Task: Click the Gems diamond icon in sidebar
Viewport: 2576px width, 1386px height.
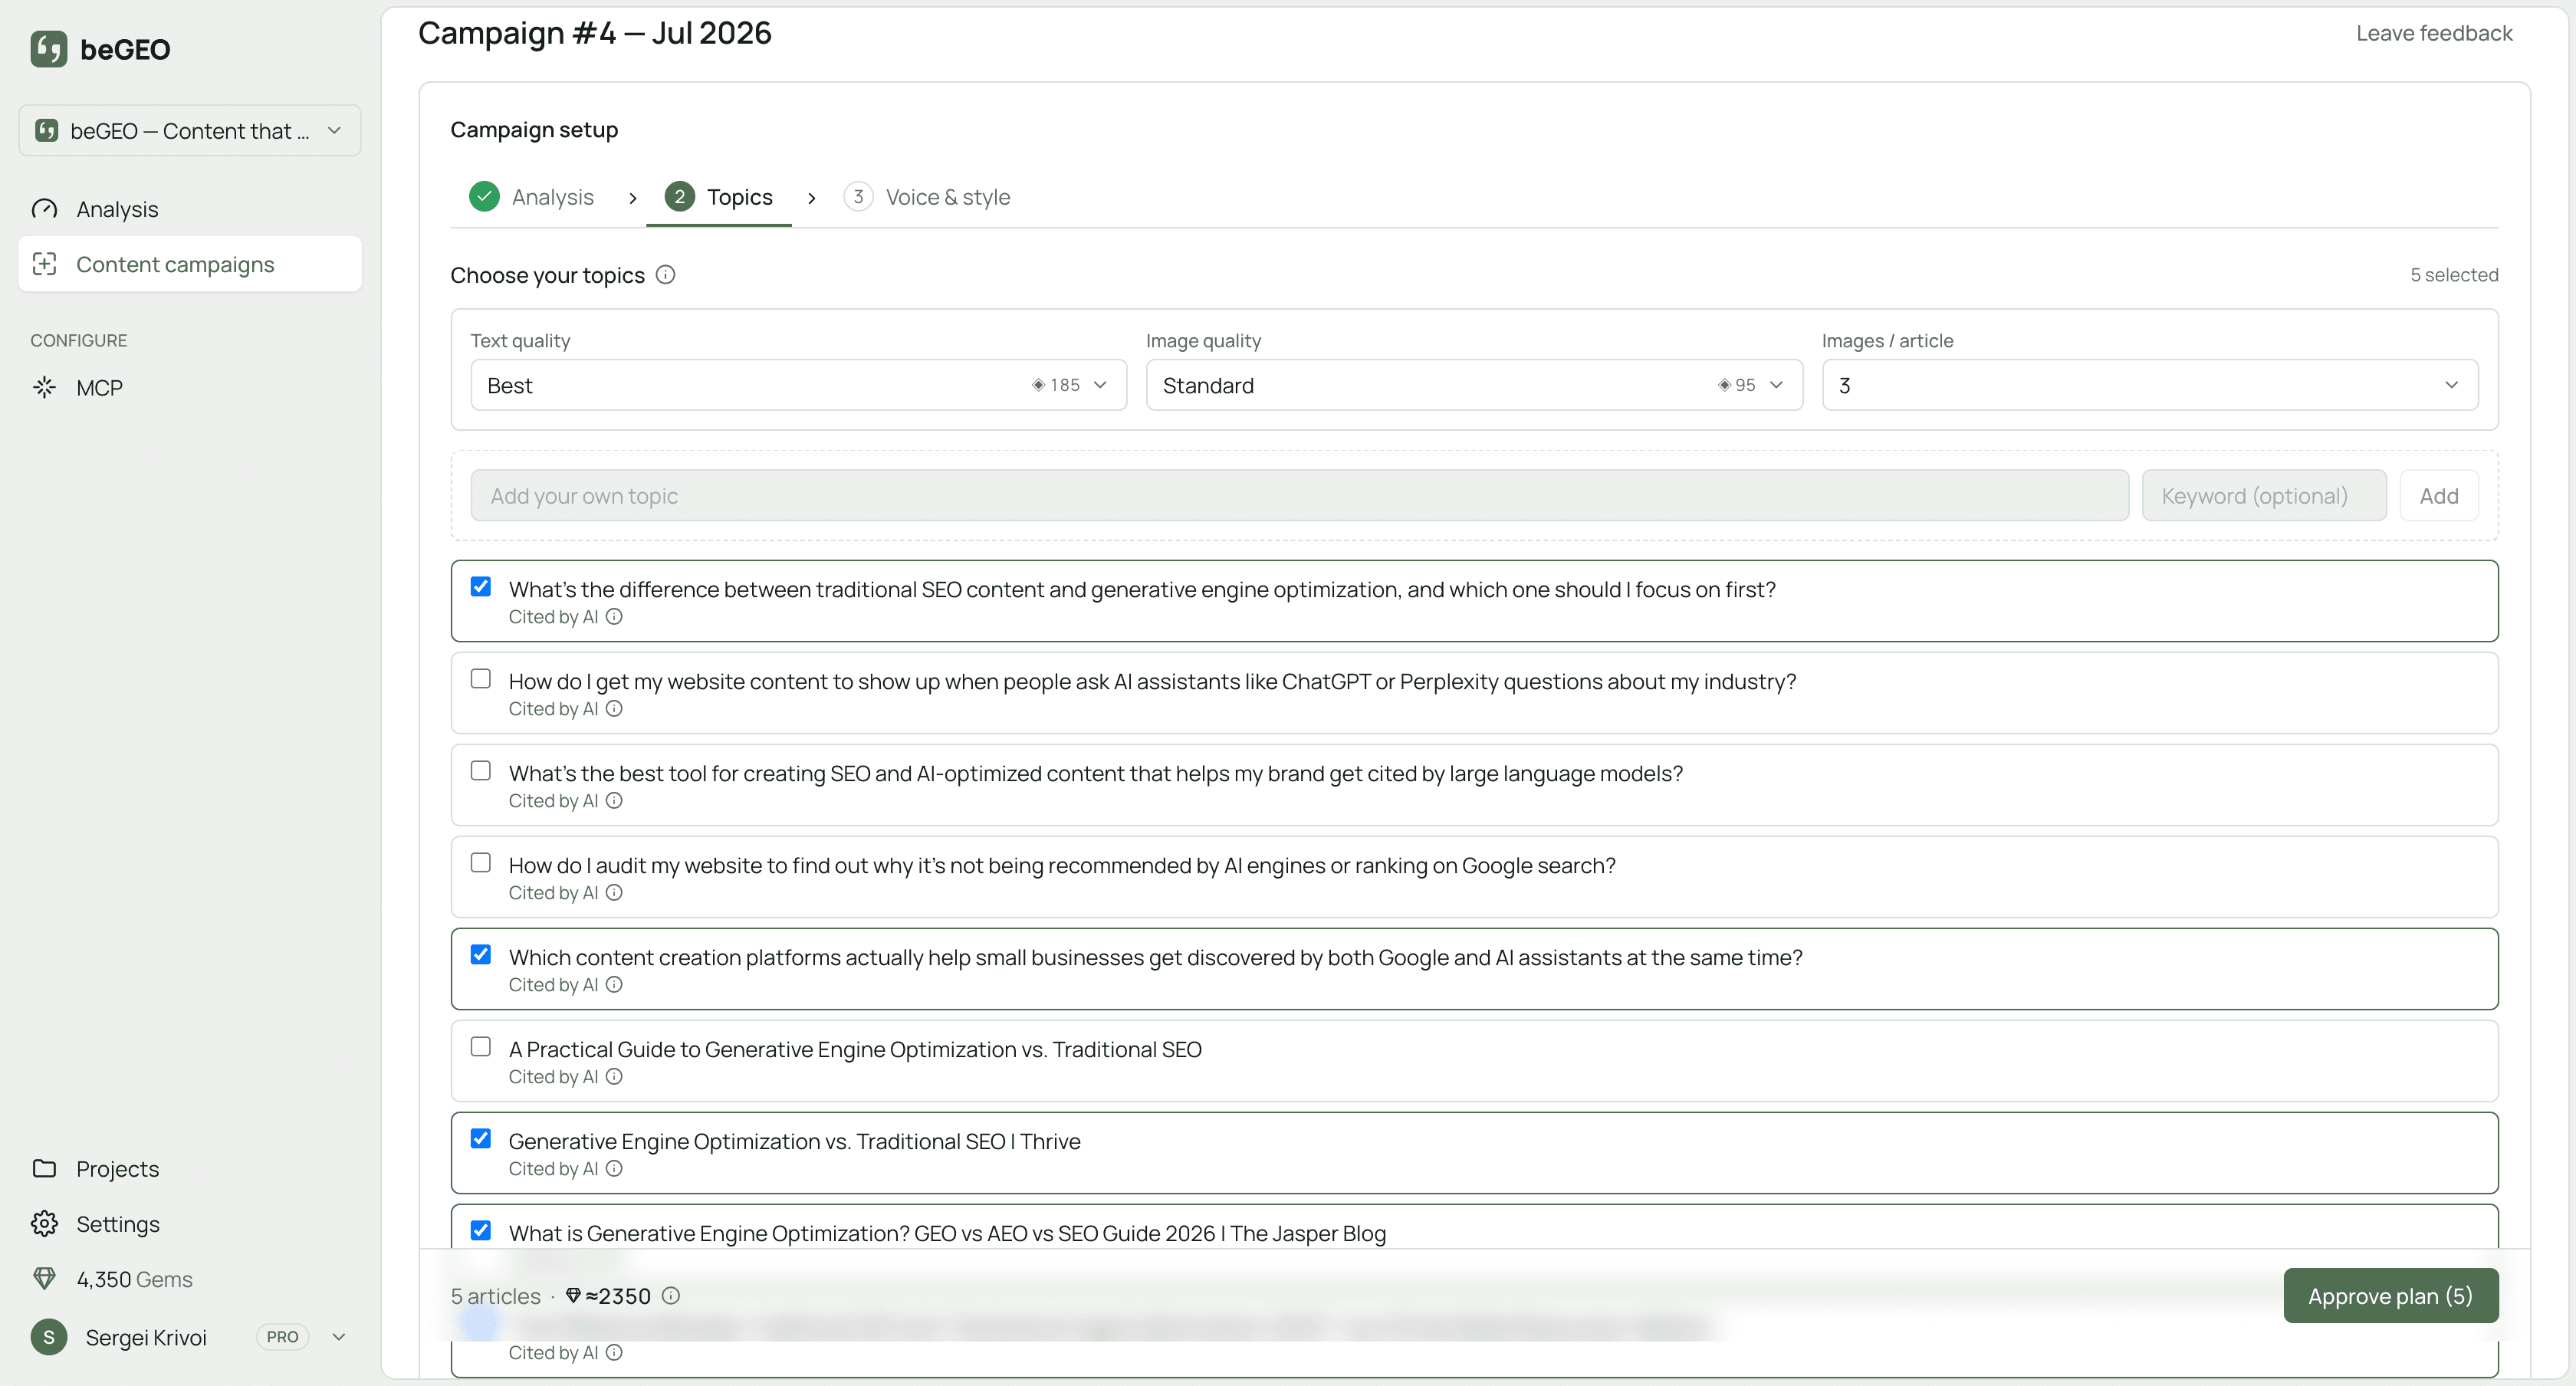Action: [x=44, y=1279]
